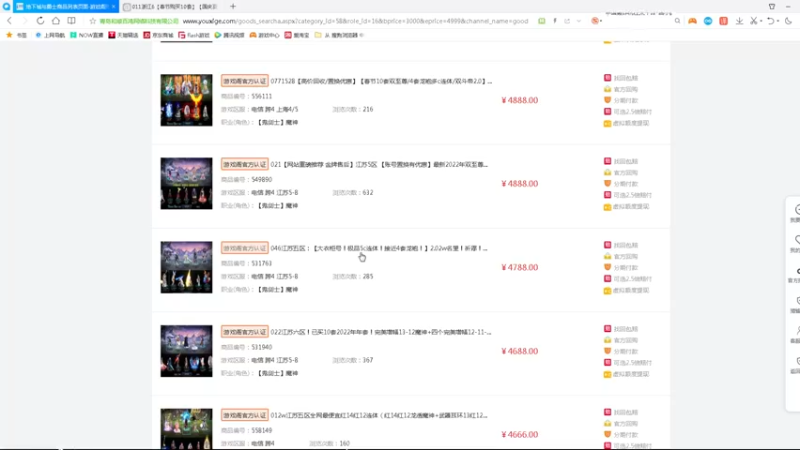Image resolution: width=800 pixels, height=450 pixels.
Task: Open thumbnail of item 549890
Action: 186,184
